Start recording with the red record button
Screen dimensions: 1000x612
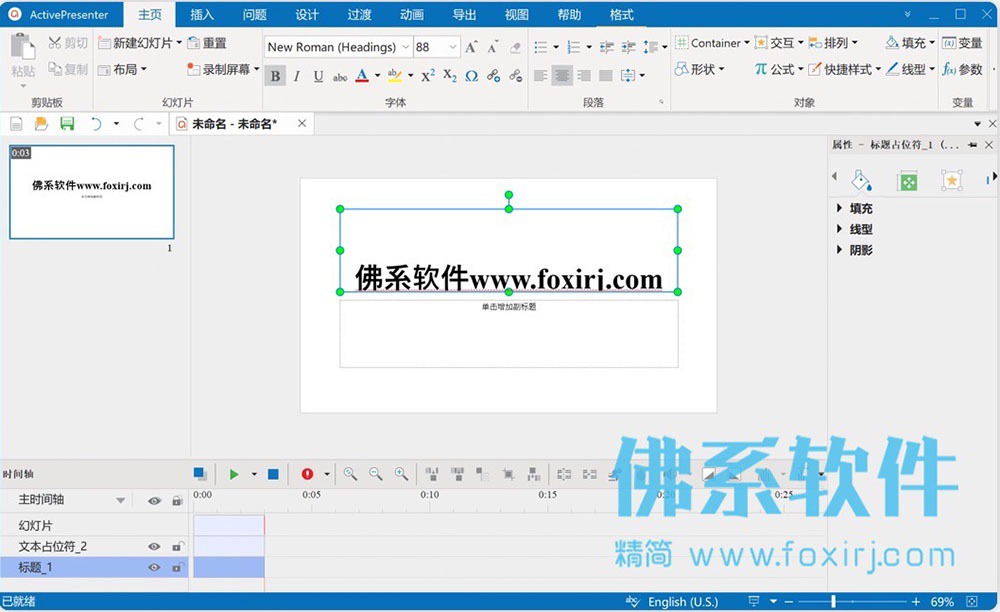(307, 474)
